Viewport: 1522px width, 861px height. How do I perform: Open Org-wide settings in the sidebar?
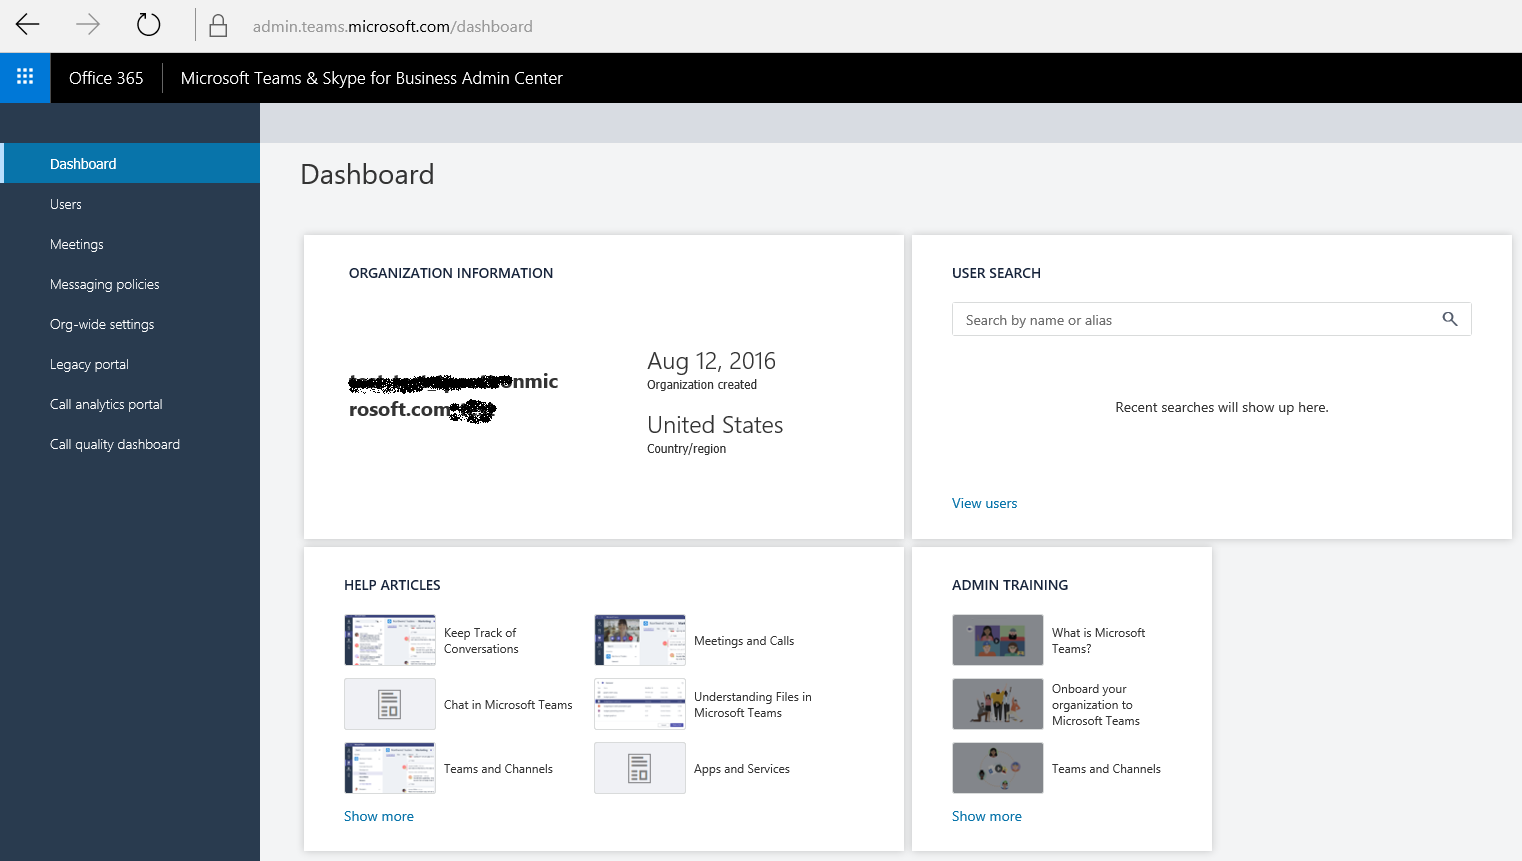(130, 324)
